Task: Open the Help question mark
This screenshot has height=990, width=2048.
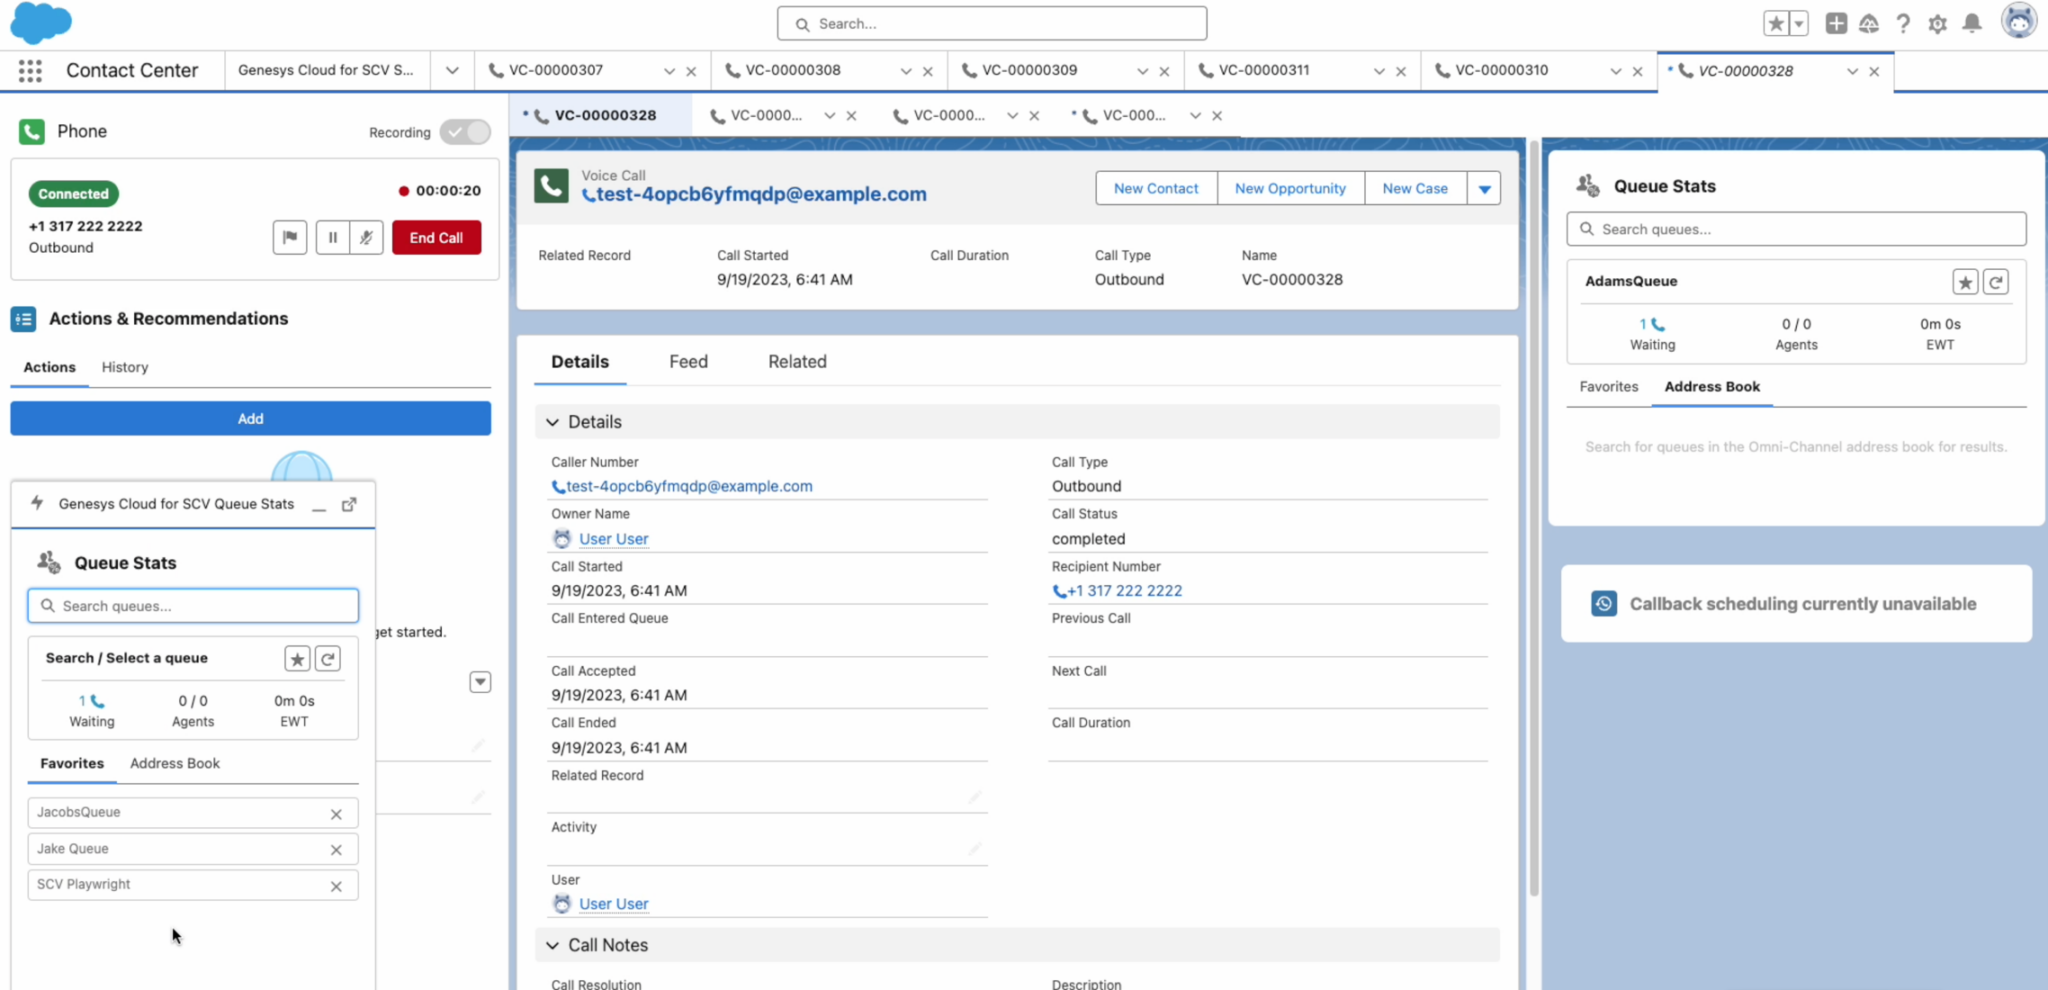Action: point(1904,23)
